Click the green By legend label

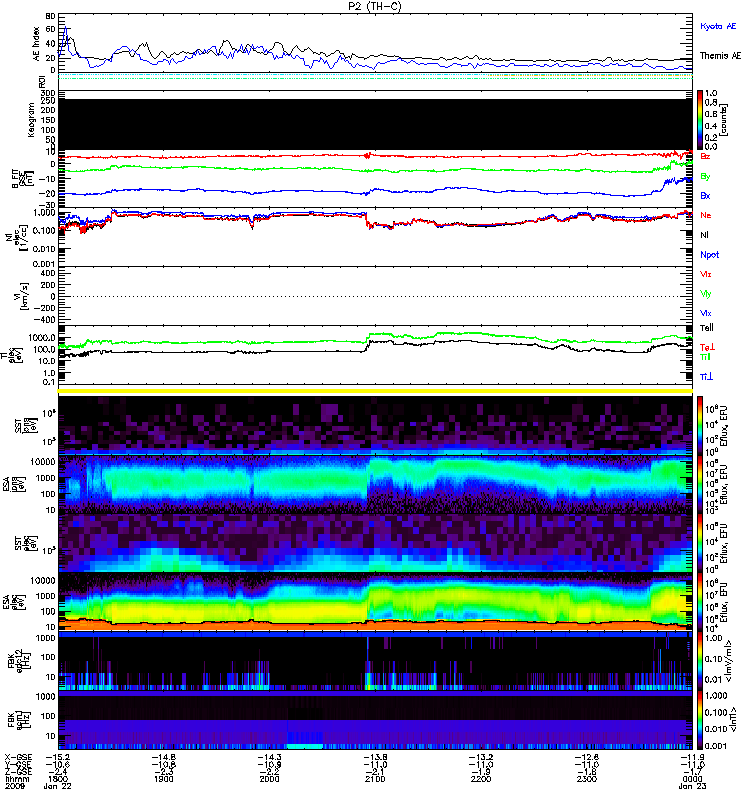[705, 177]
